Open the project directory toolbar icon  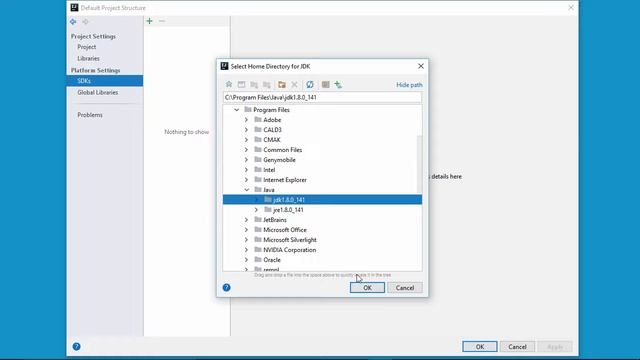click(x=254, y=84)
